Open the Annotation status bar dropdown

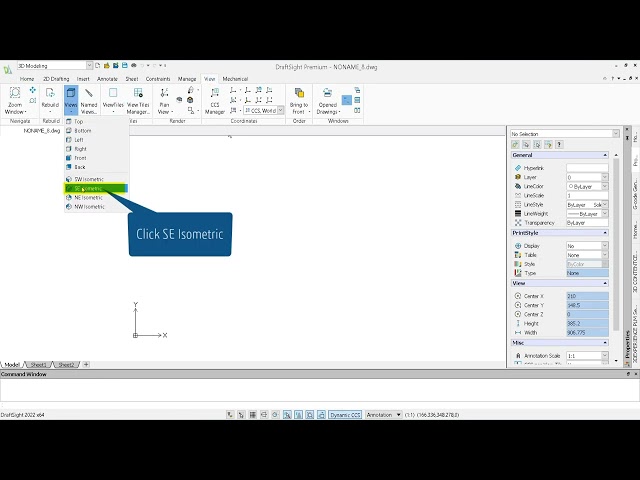pos(384,415)
